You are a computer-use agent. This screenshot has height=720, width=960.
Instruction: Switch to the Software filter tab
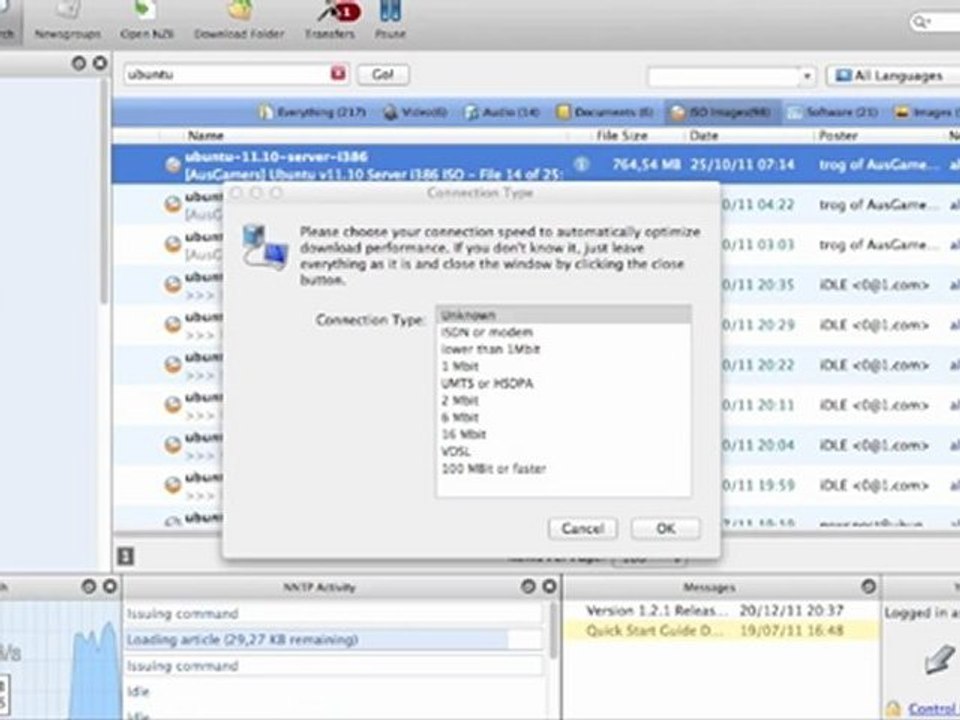(x=833, y=113)
